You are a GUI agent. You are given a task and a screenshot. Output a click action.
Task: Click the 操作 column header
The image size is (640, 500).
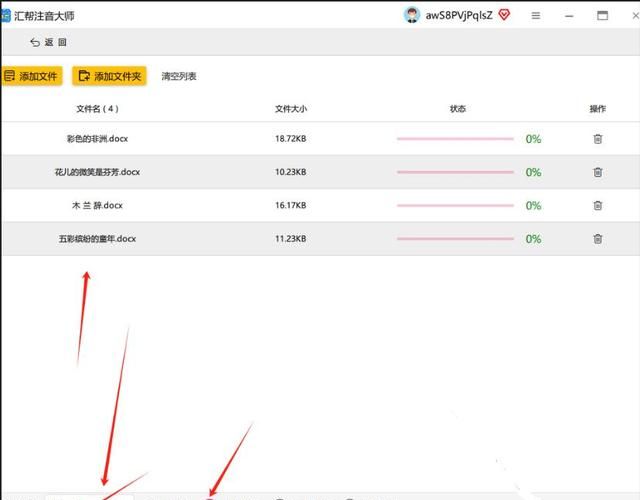pyautogui.click(x=598, y=109)
